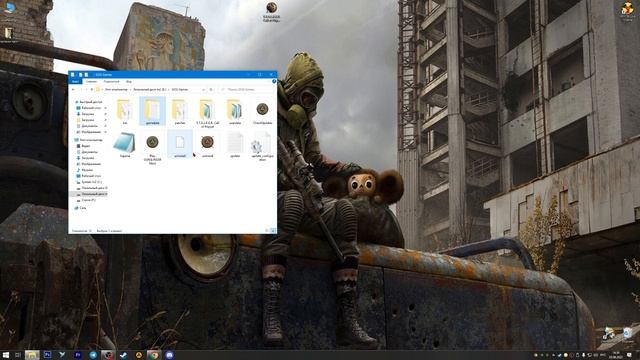Click the GOG Games breadcrumb segment

[180, 89]
